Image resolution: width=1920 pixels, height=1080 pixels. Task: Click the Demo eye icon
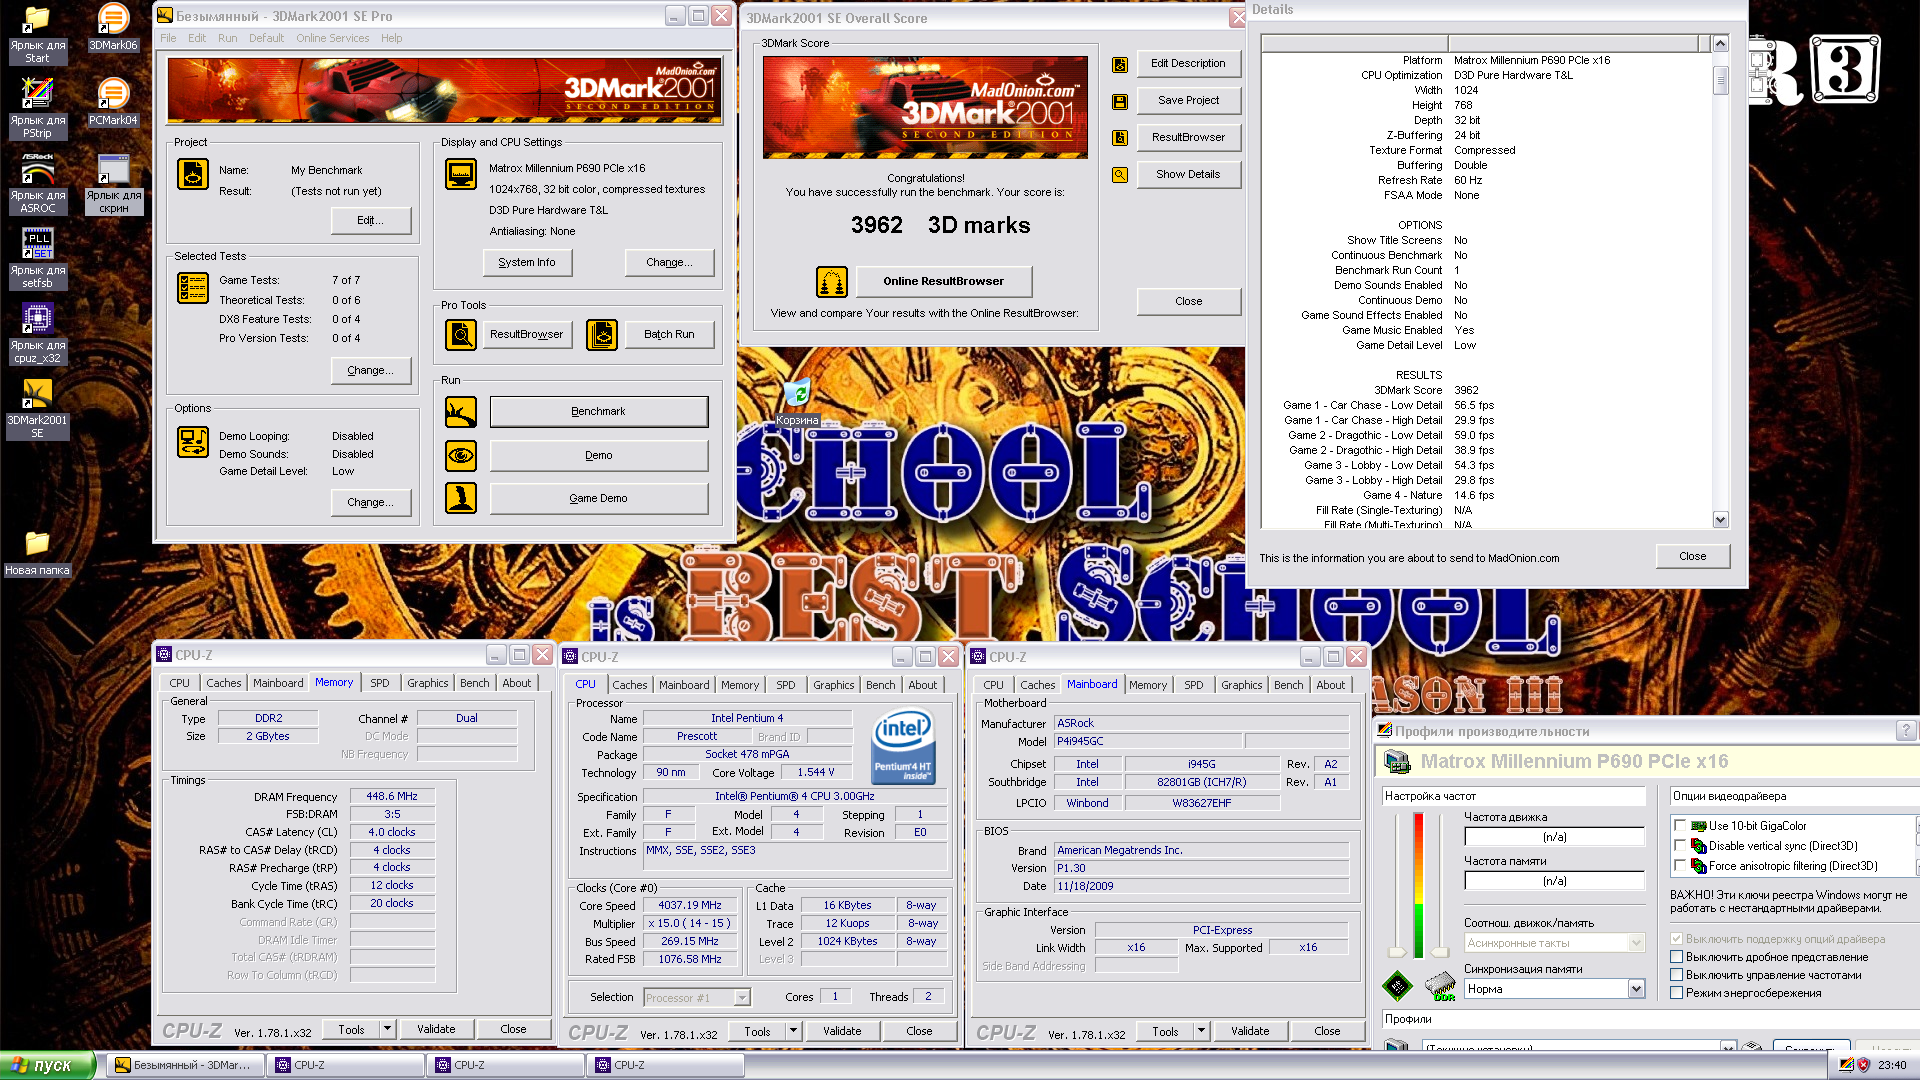click(461, 456)
